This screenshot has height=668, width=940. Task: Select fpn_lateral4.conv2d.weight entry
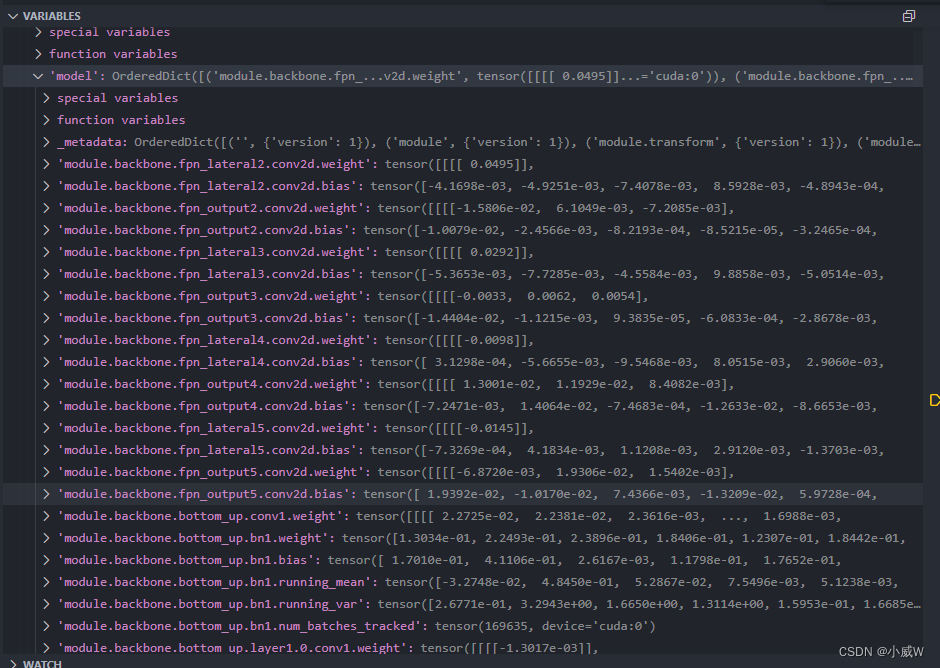coord(462,340)
